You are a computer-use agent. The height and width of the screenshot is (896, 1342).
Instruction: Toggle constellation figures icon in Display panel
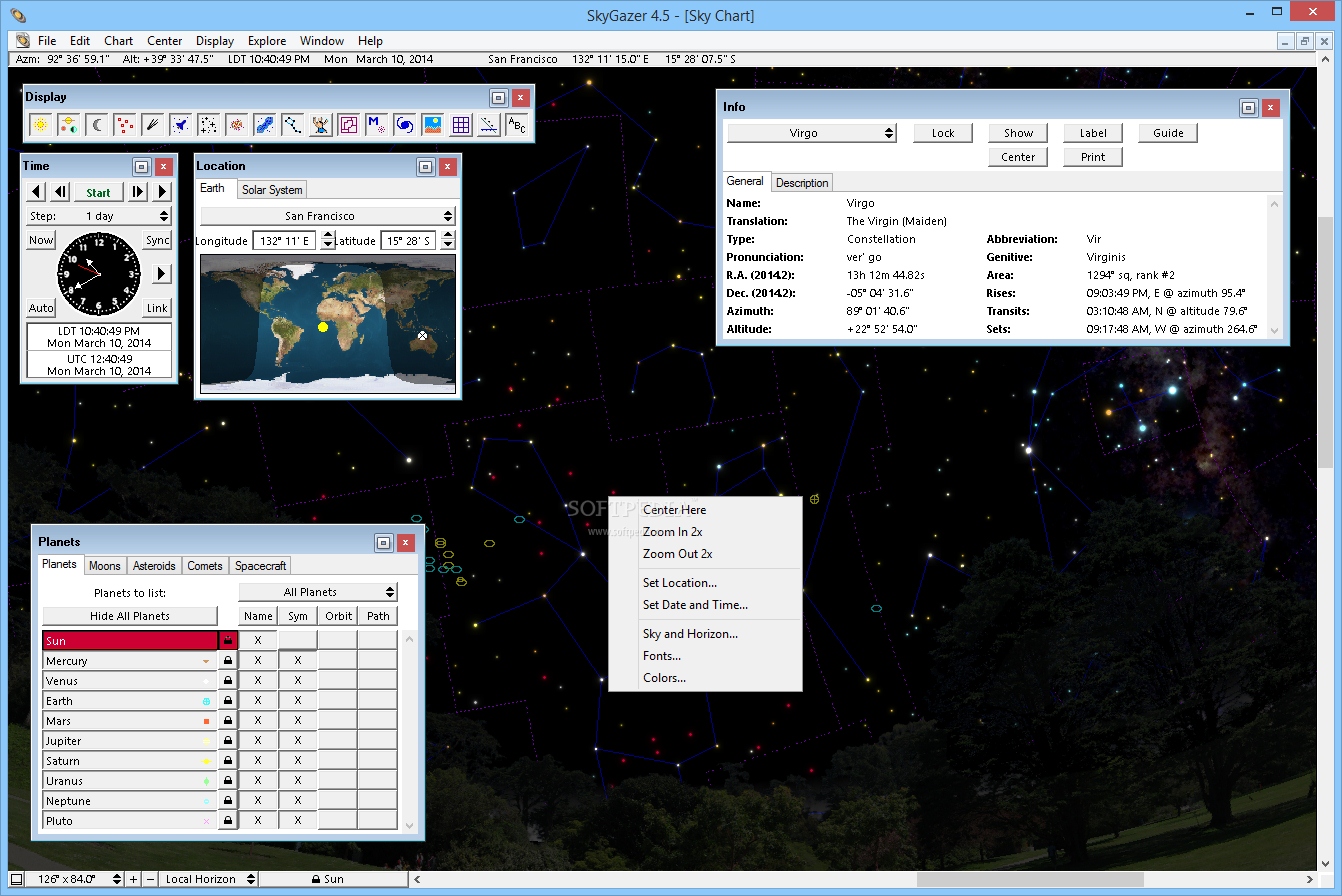[321, 125]
